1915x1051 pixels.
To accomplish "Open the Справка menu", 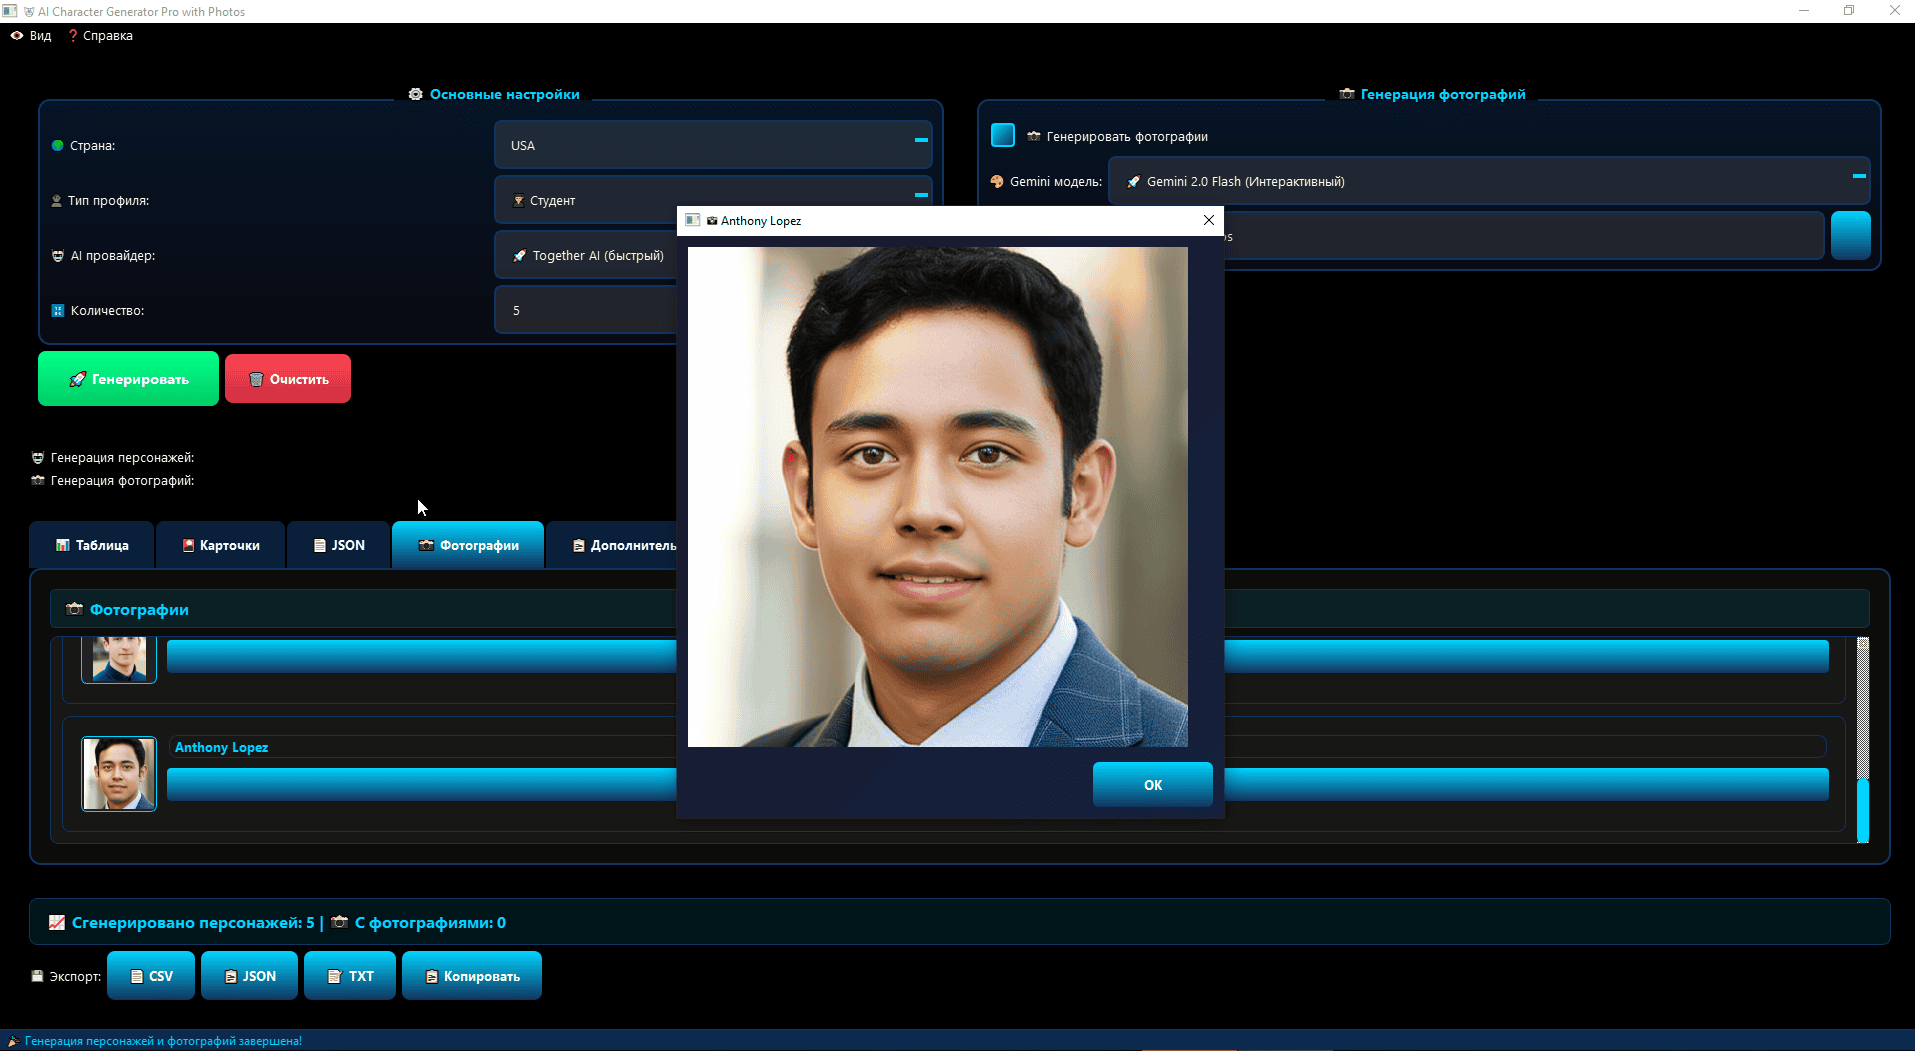I will point(100,36).
